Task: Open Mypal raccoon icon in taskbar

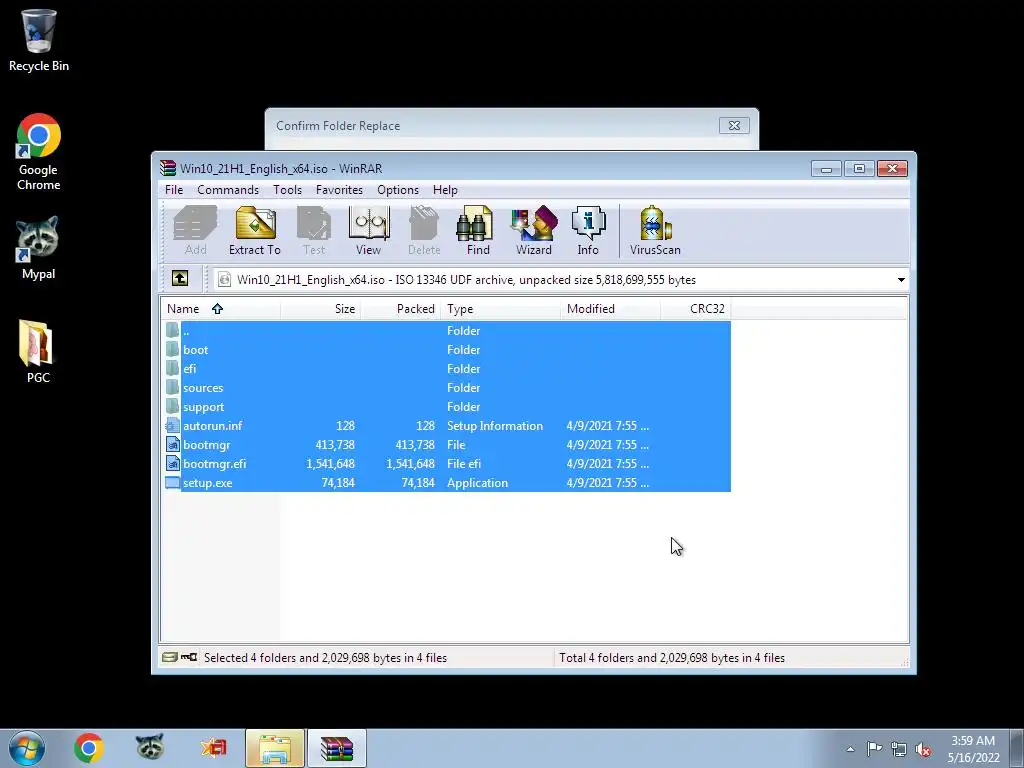Action: pyautogui.click(x=150, y=748)
